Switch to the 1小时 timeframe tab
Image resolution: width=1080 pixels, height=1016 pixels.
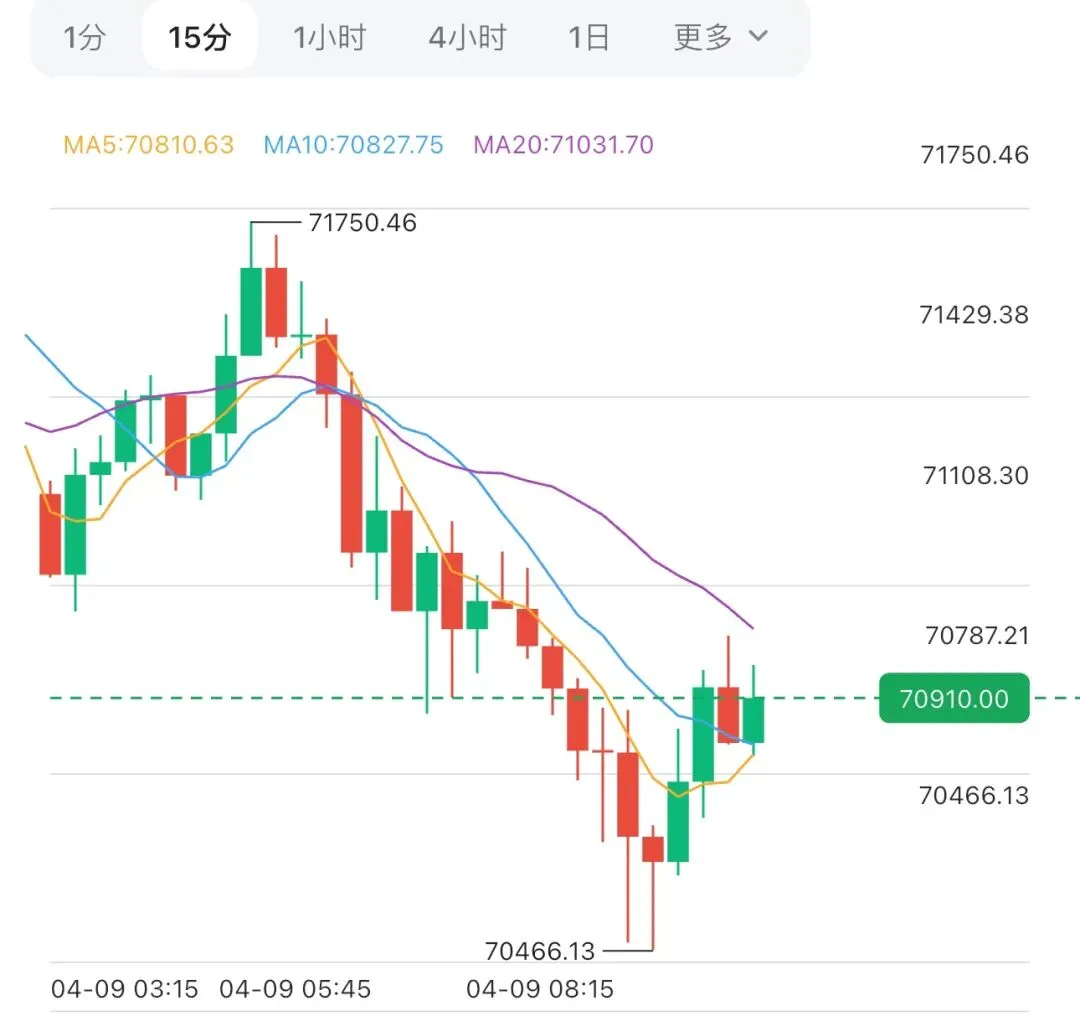[329, 38]
